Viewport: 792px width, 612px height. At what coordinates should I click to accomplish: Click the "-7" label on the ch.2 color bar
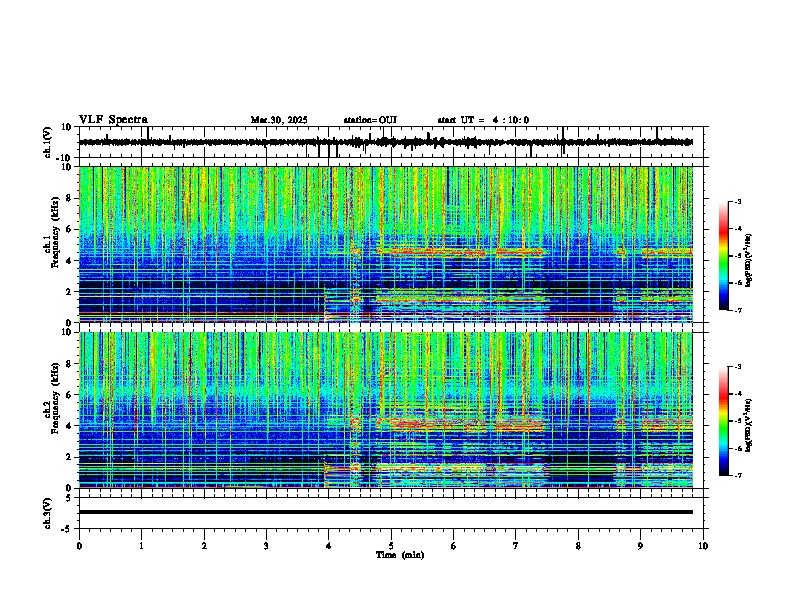click(x=737, y=476)
